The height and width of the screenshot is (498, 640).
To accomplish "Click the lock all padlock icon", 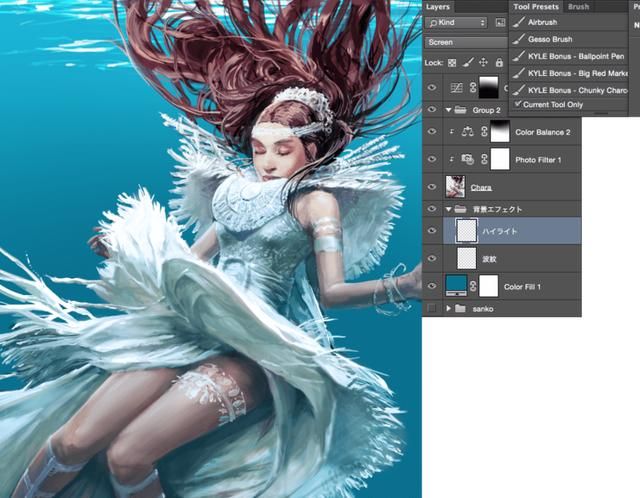I will pos(499,62).
